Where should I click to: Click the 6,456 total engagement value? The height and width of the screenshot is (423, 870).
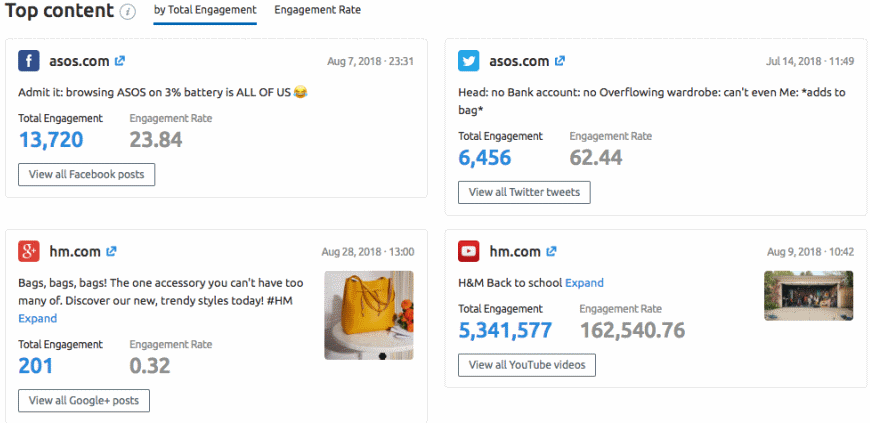pyautogui.click(x=484, y=157)
